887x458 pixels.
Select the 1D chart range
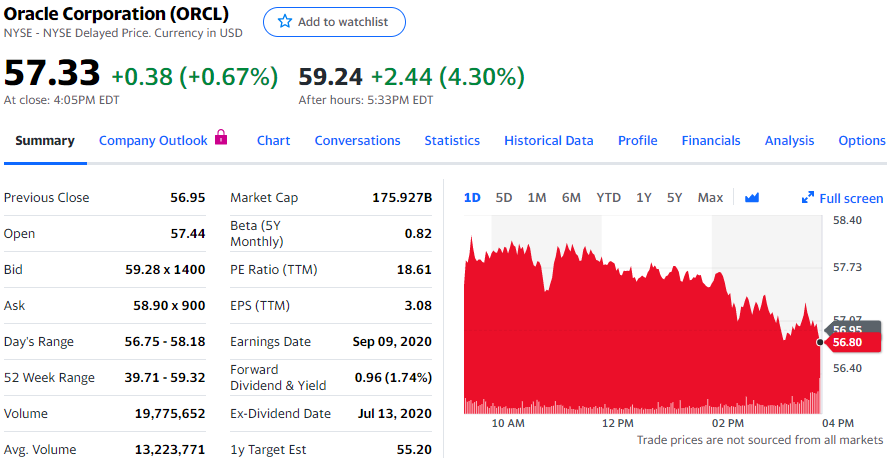click(x=472, y=198)
